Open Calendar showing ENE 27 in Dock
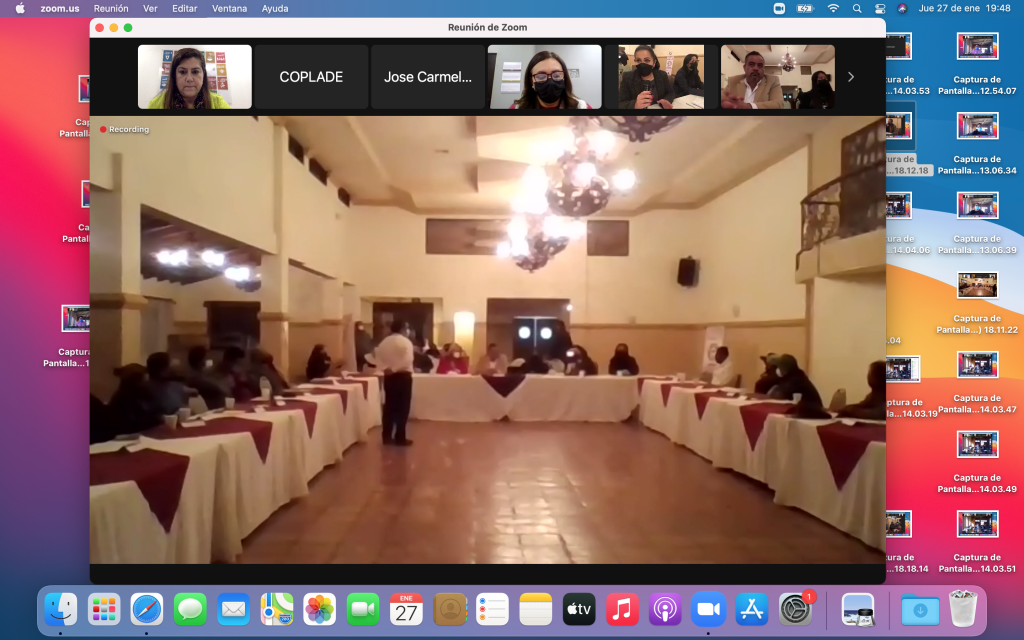This screenshot has height=640, width=1024. [406, 610]
